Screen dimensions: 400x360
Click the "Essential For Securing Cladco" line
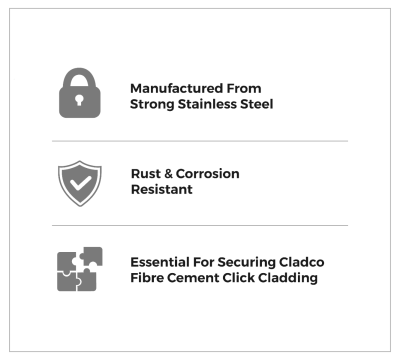pyautogui.click(x=227, y=262)
